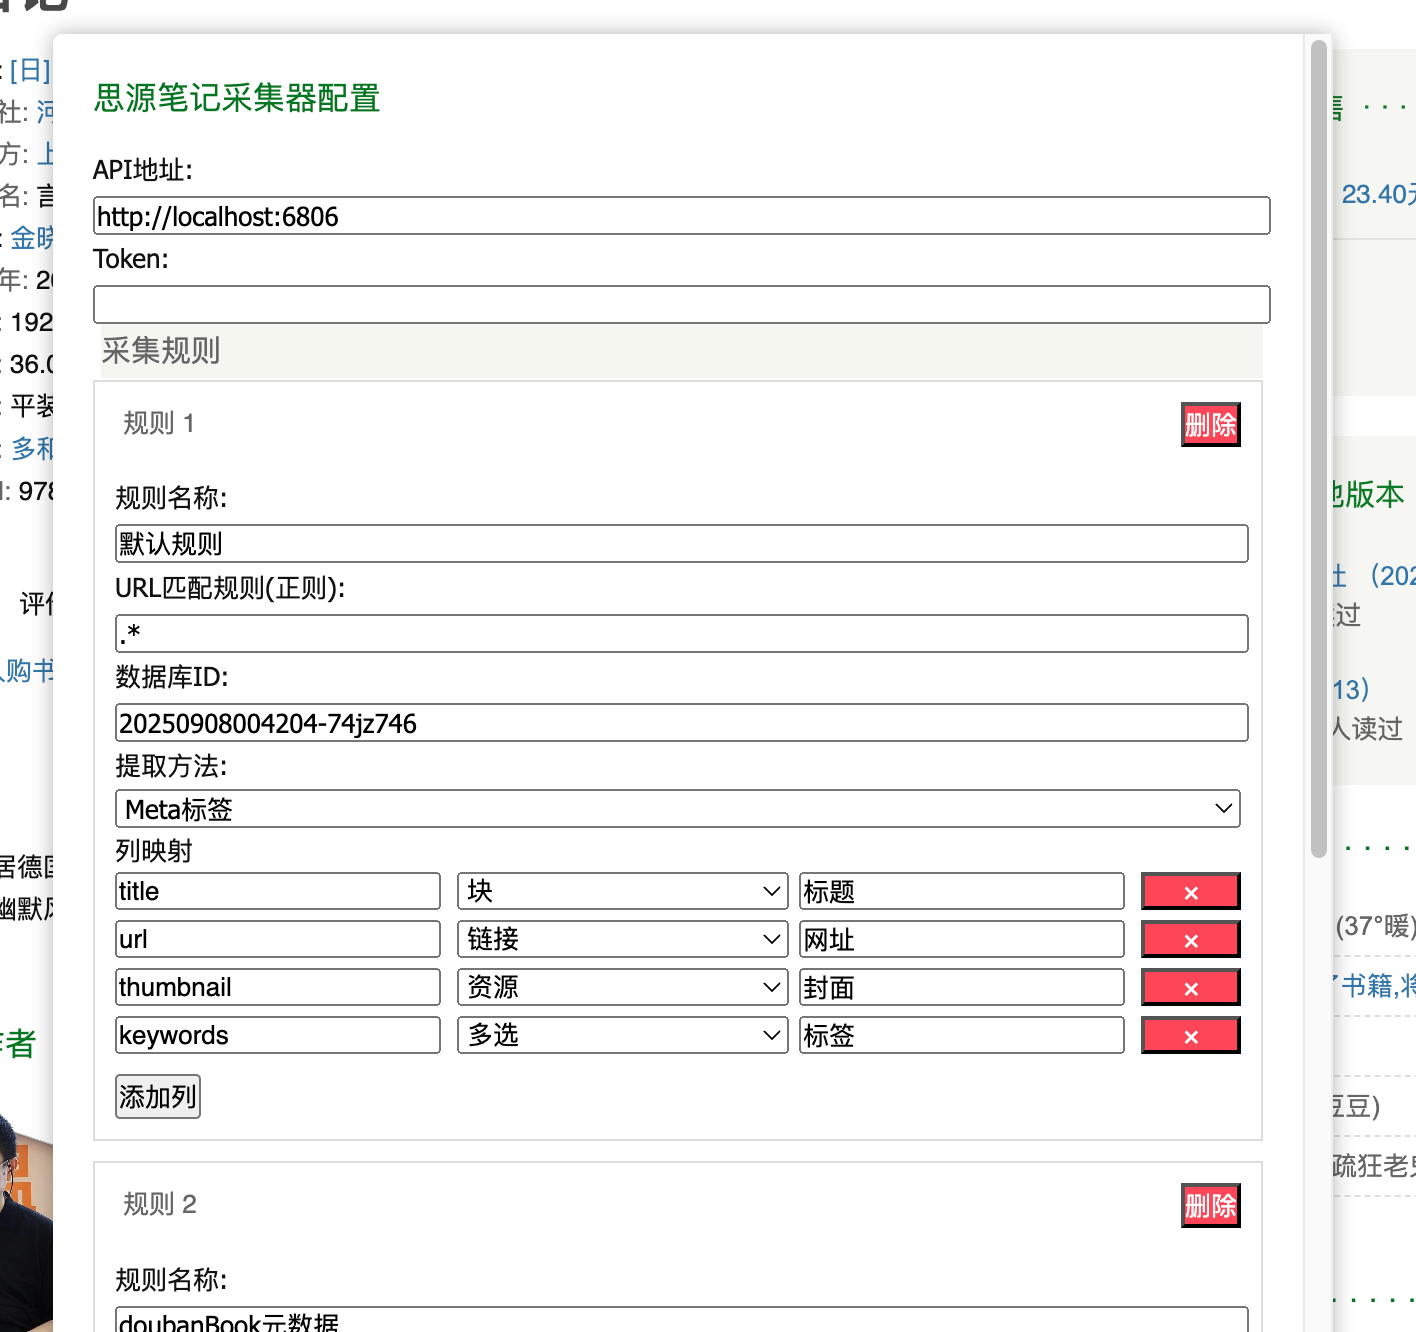Click the 规则名称 field containing 默认规则
The height and width of the screenshot is (1332, 1416).
point(681,544)
